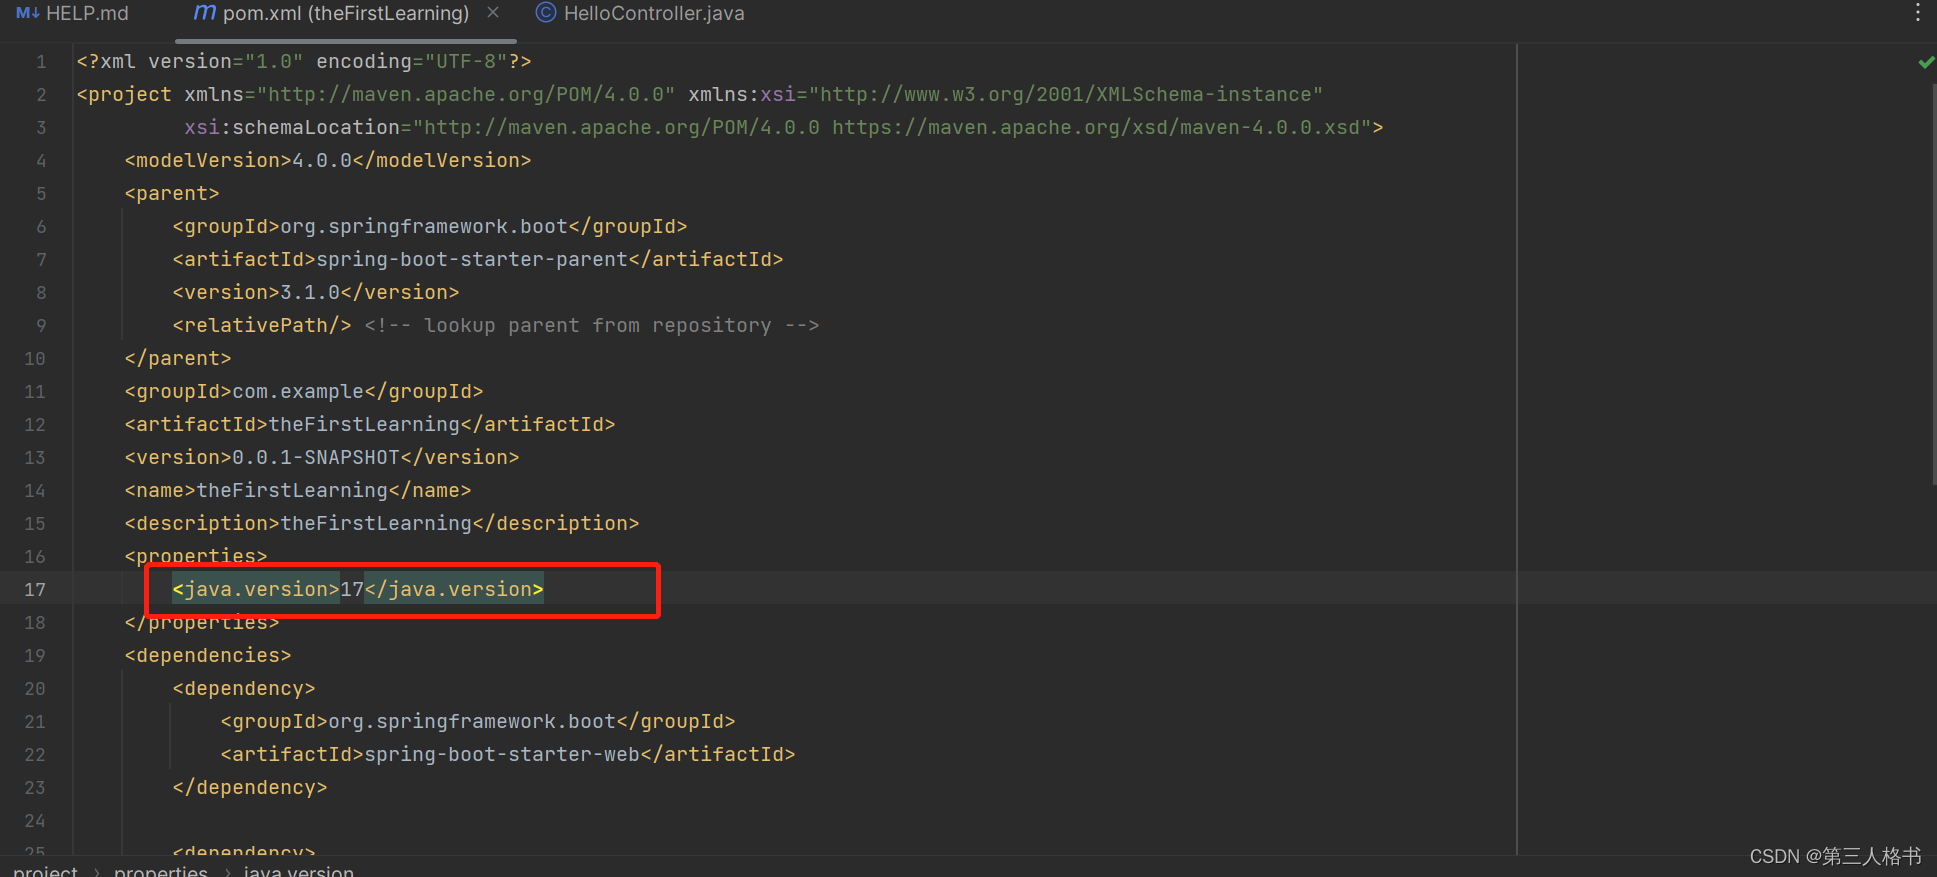Screen dimensions: 1937x877
Task: Click the xml version declaration line
Action: point(304,61)
